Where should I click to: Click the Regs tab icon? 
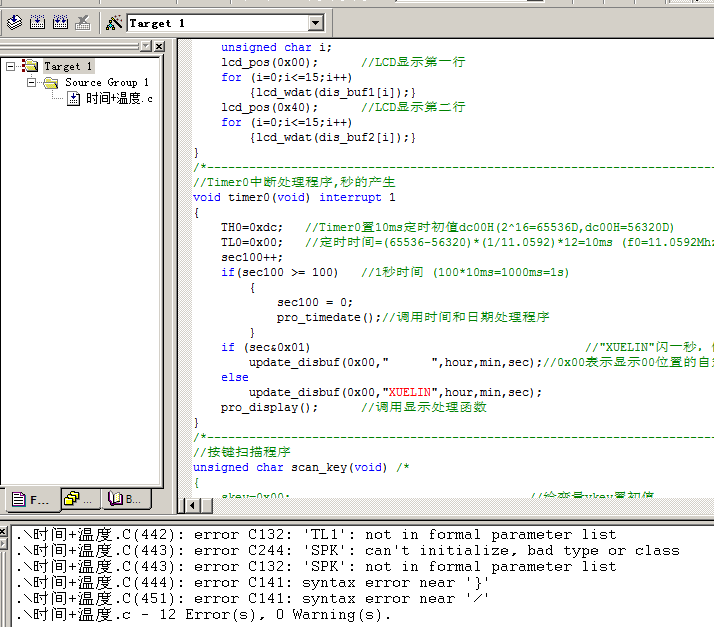point(71,499)
